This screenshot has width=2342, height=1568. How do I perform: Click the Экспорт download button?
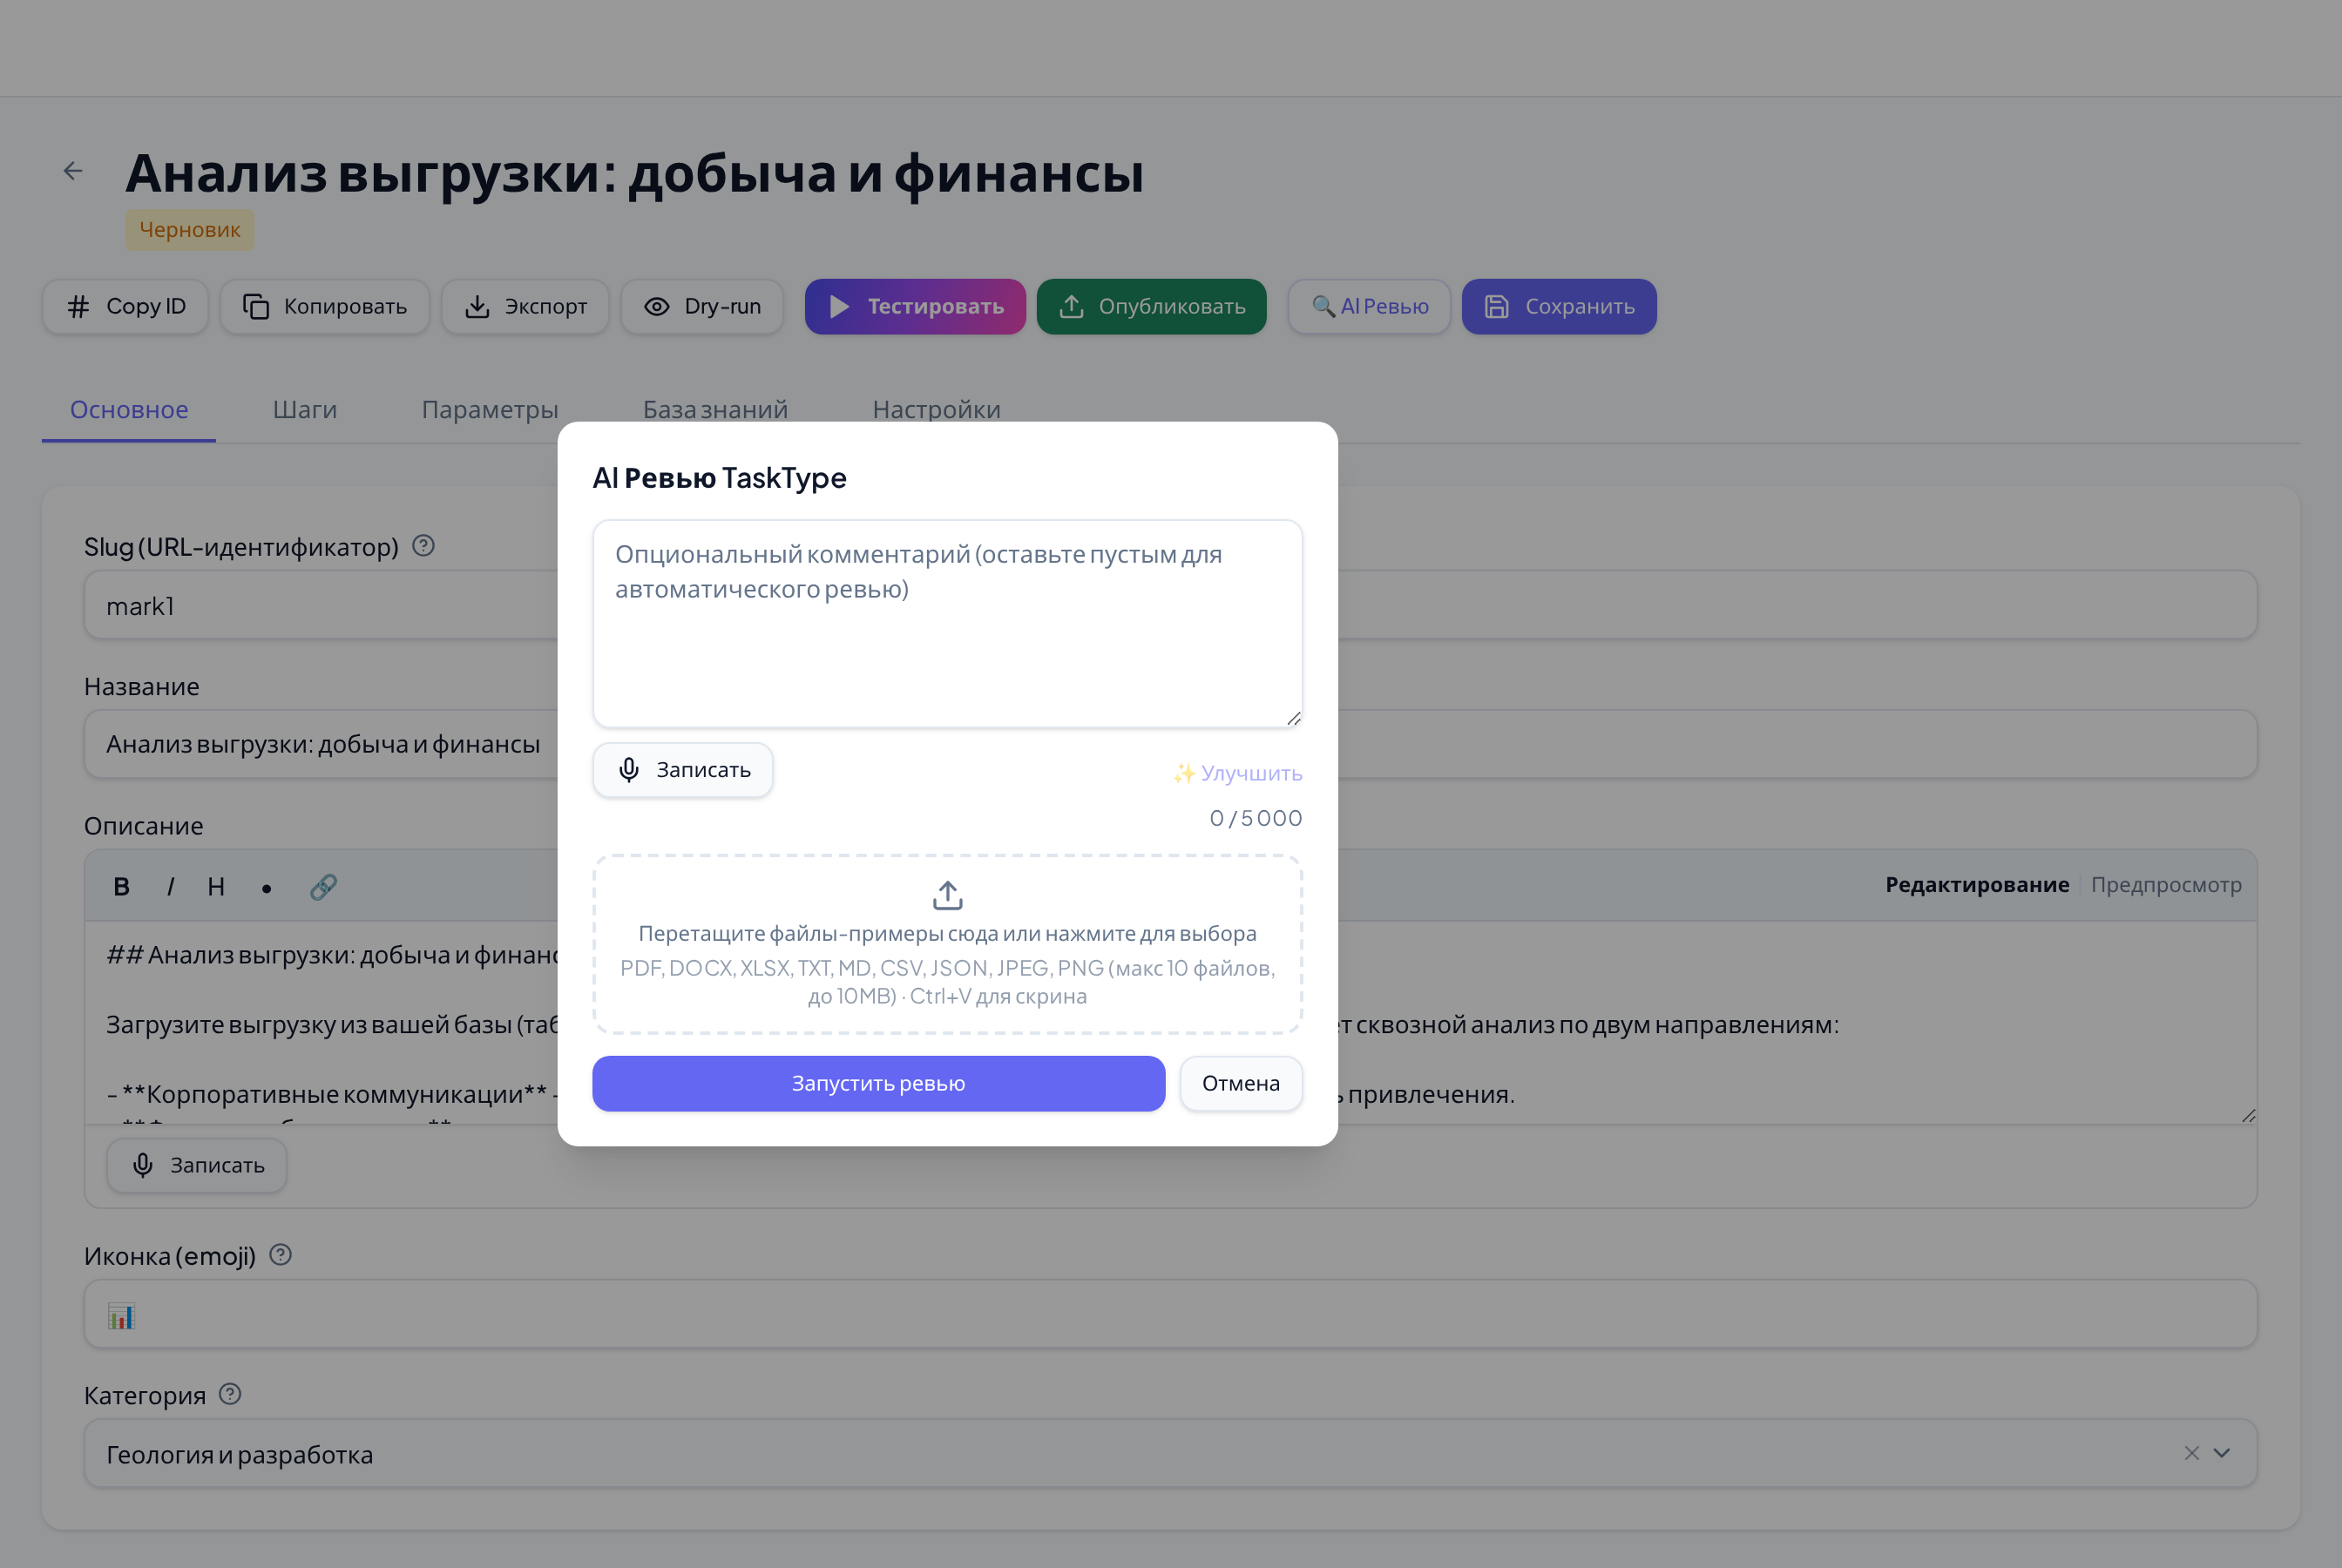(526, 306)
